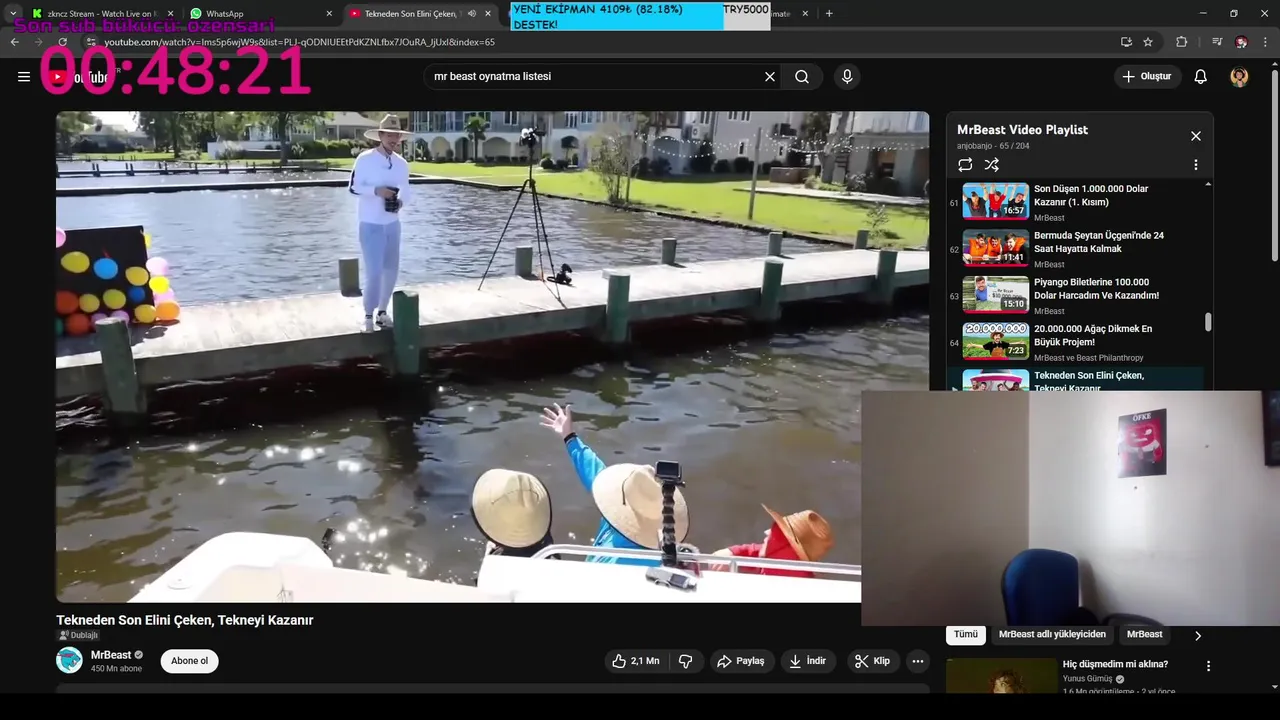Clear the search box with the X icon
Image resolution: width=1280 pixels, height=720 pixels.
770,77
